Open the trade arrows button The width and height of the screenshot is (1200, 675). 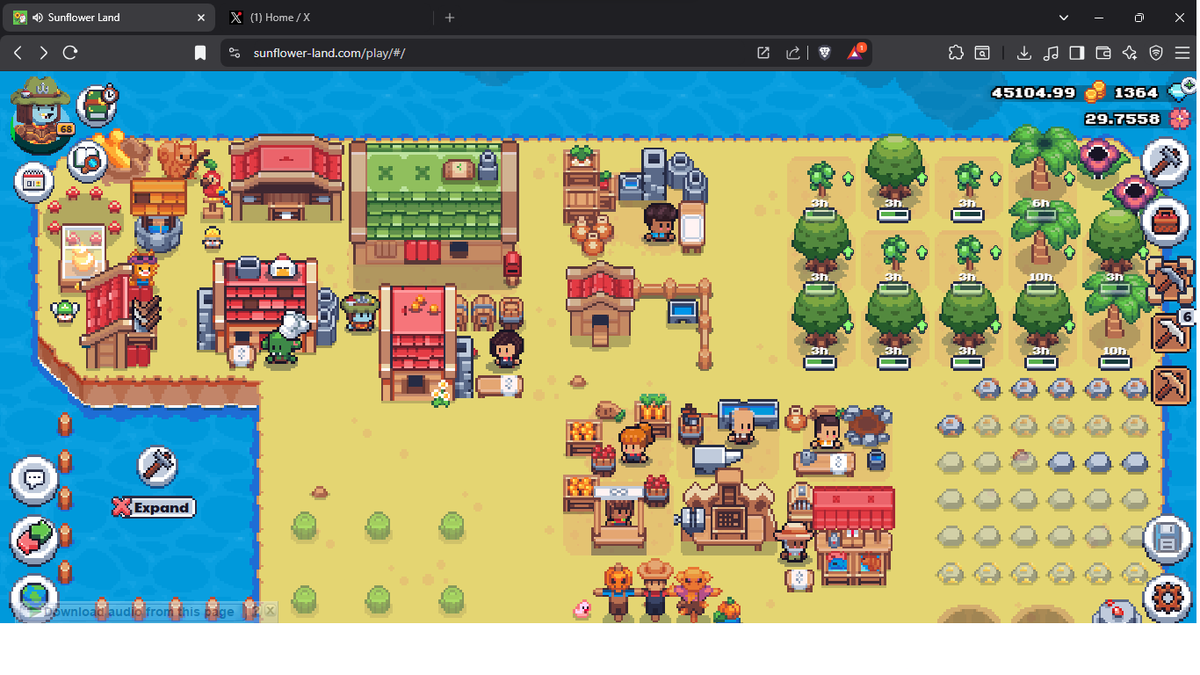coord(35,540)
